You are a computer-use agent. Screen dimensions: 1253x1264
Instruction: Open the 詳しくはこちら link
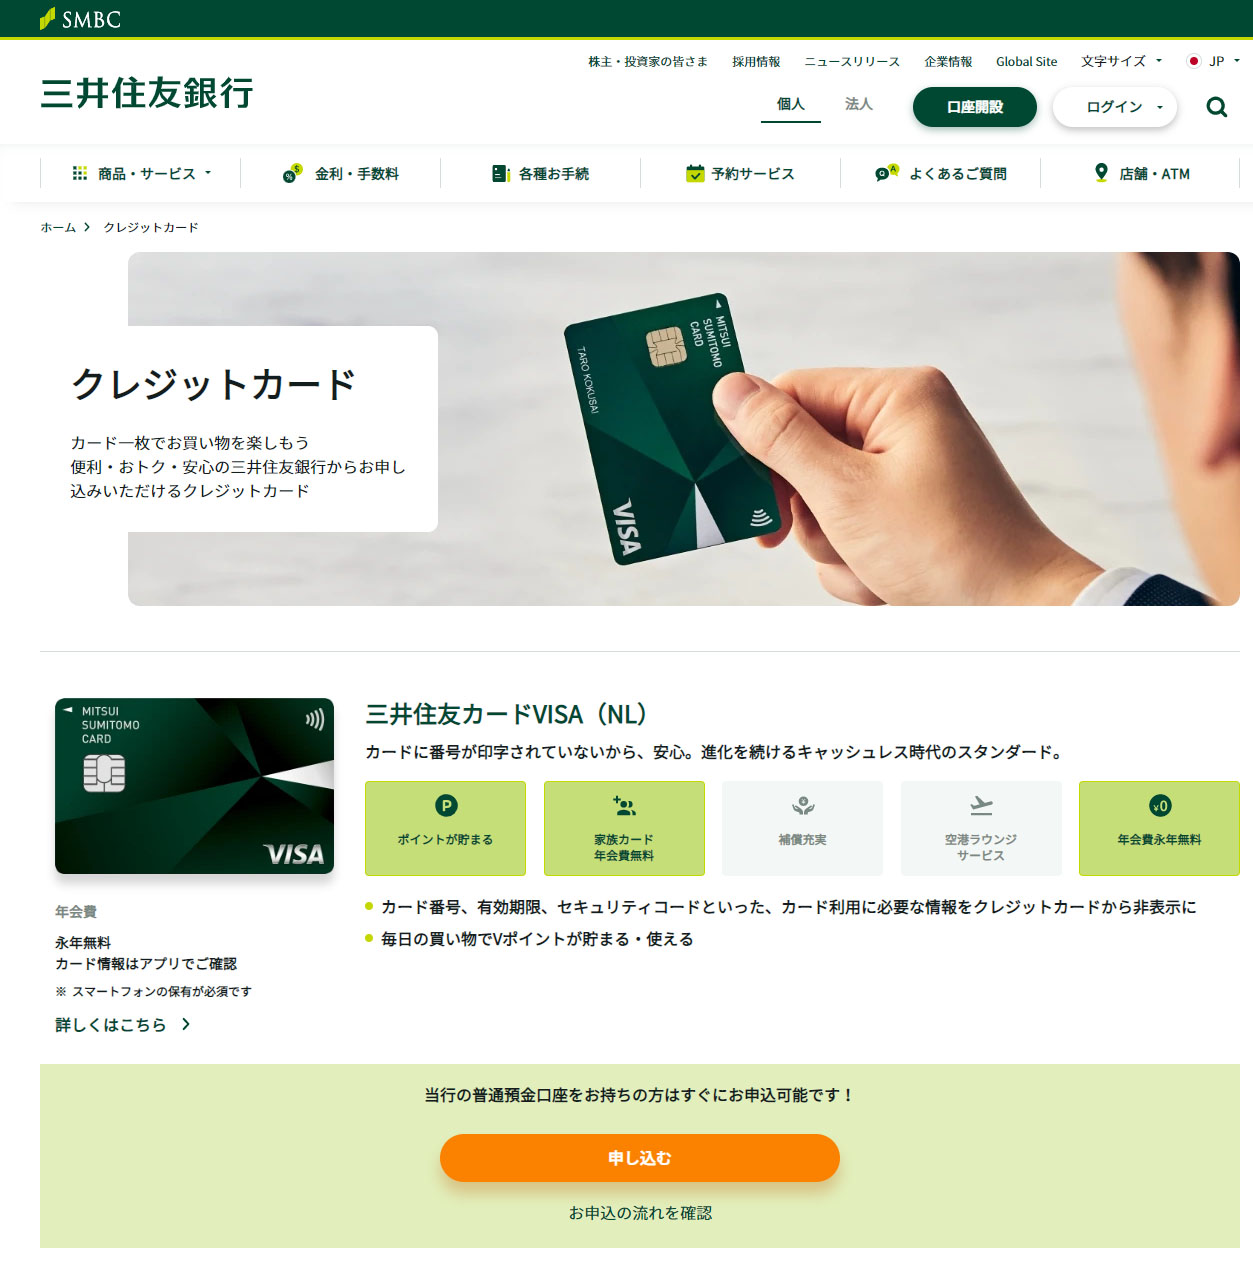(122, 1025)
